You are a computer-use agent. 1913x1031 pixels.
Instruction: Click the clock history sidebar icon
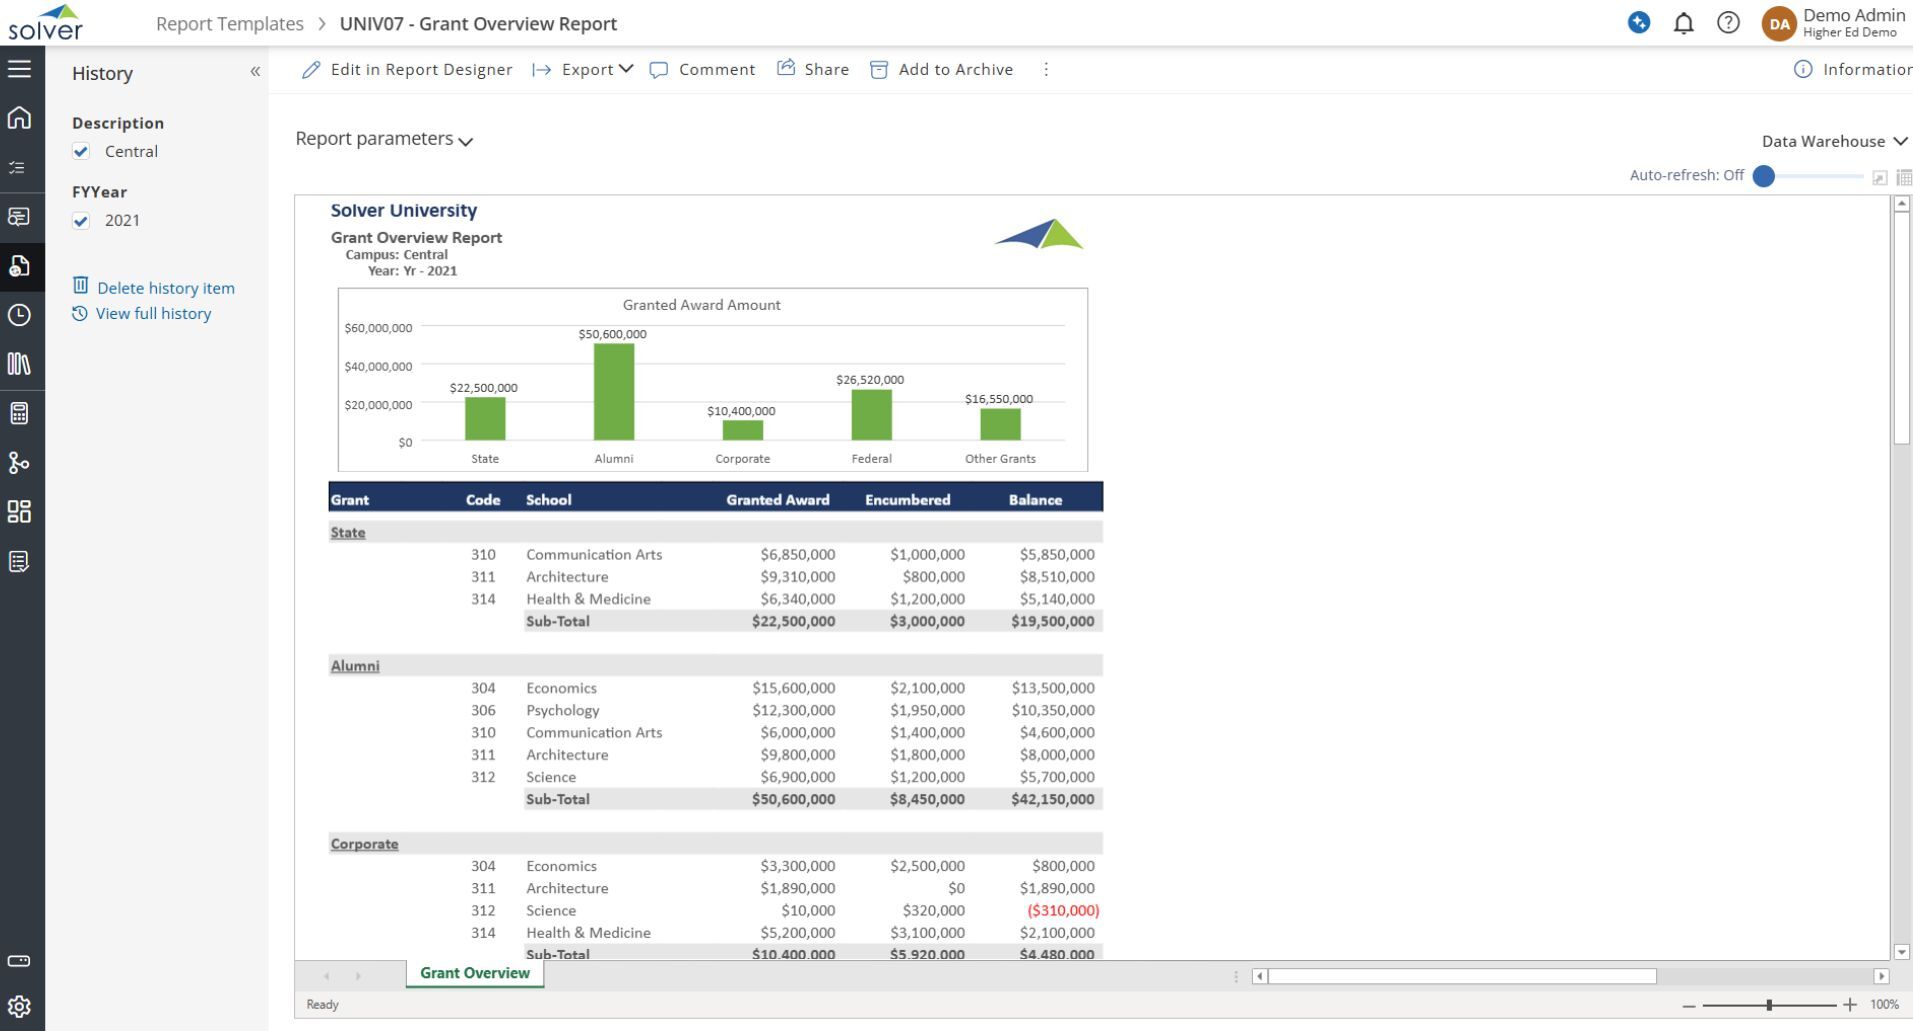(x=19, y=315)
